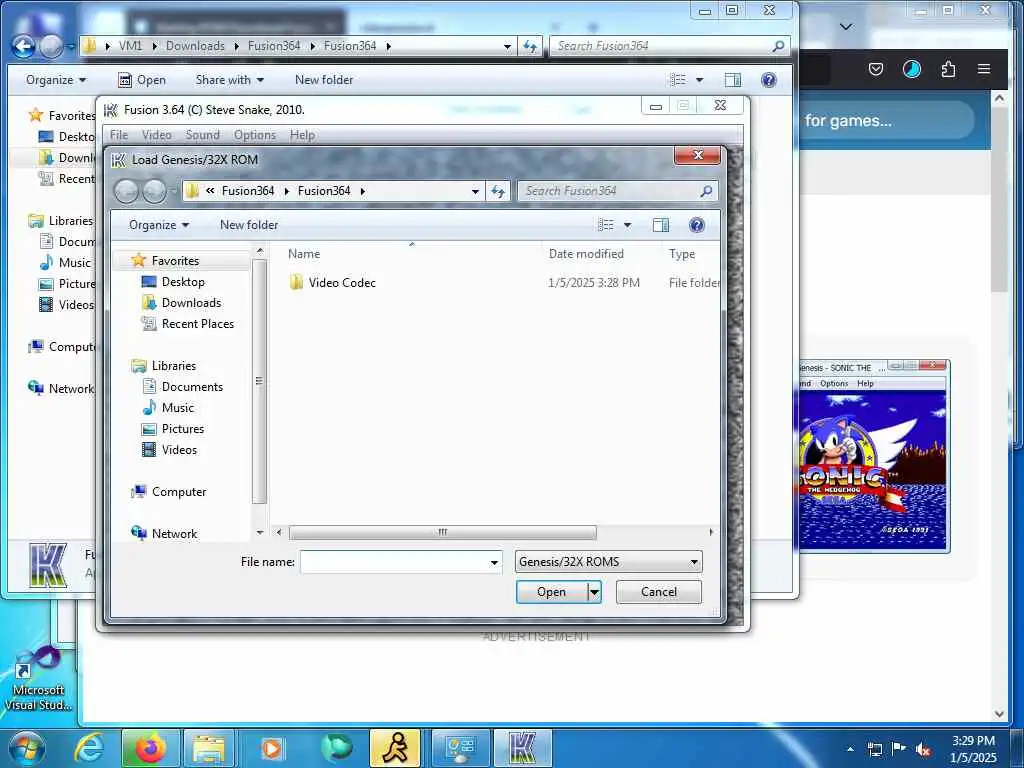The image size is (1024, 768).
Task: Cancel the Load Genesis/32X ROM dialog
Action: point(658,592)
